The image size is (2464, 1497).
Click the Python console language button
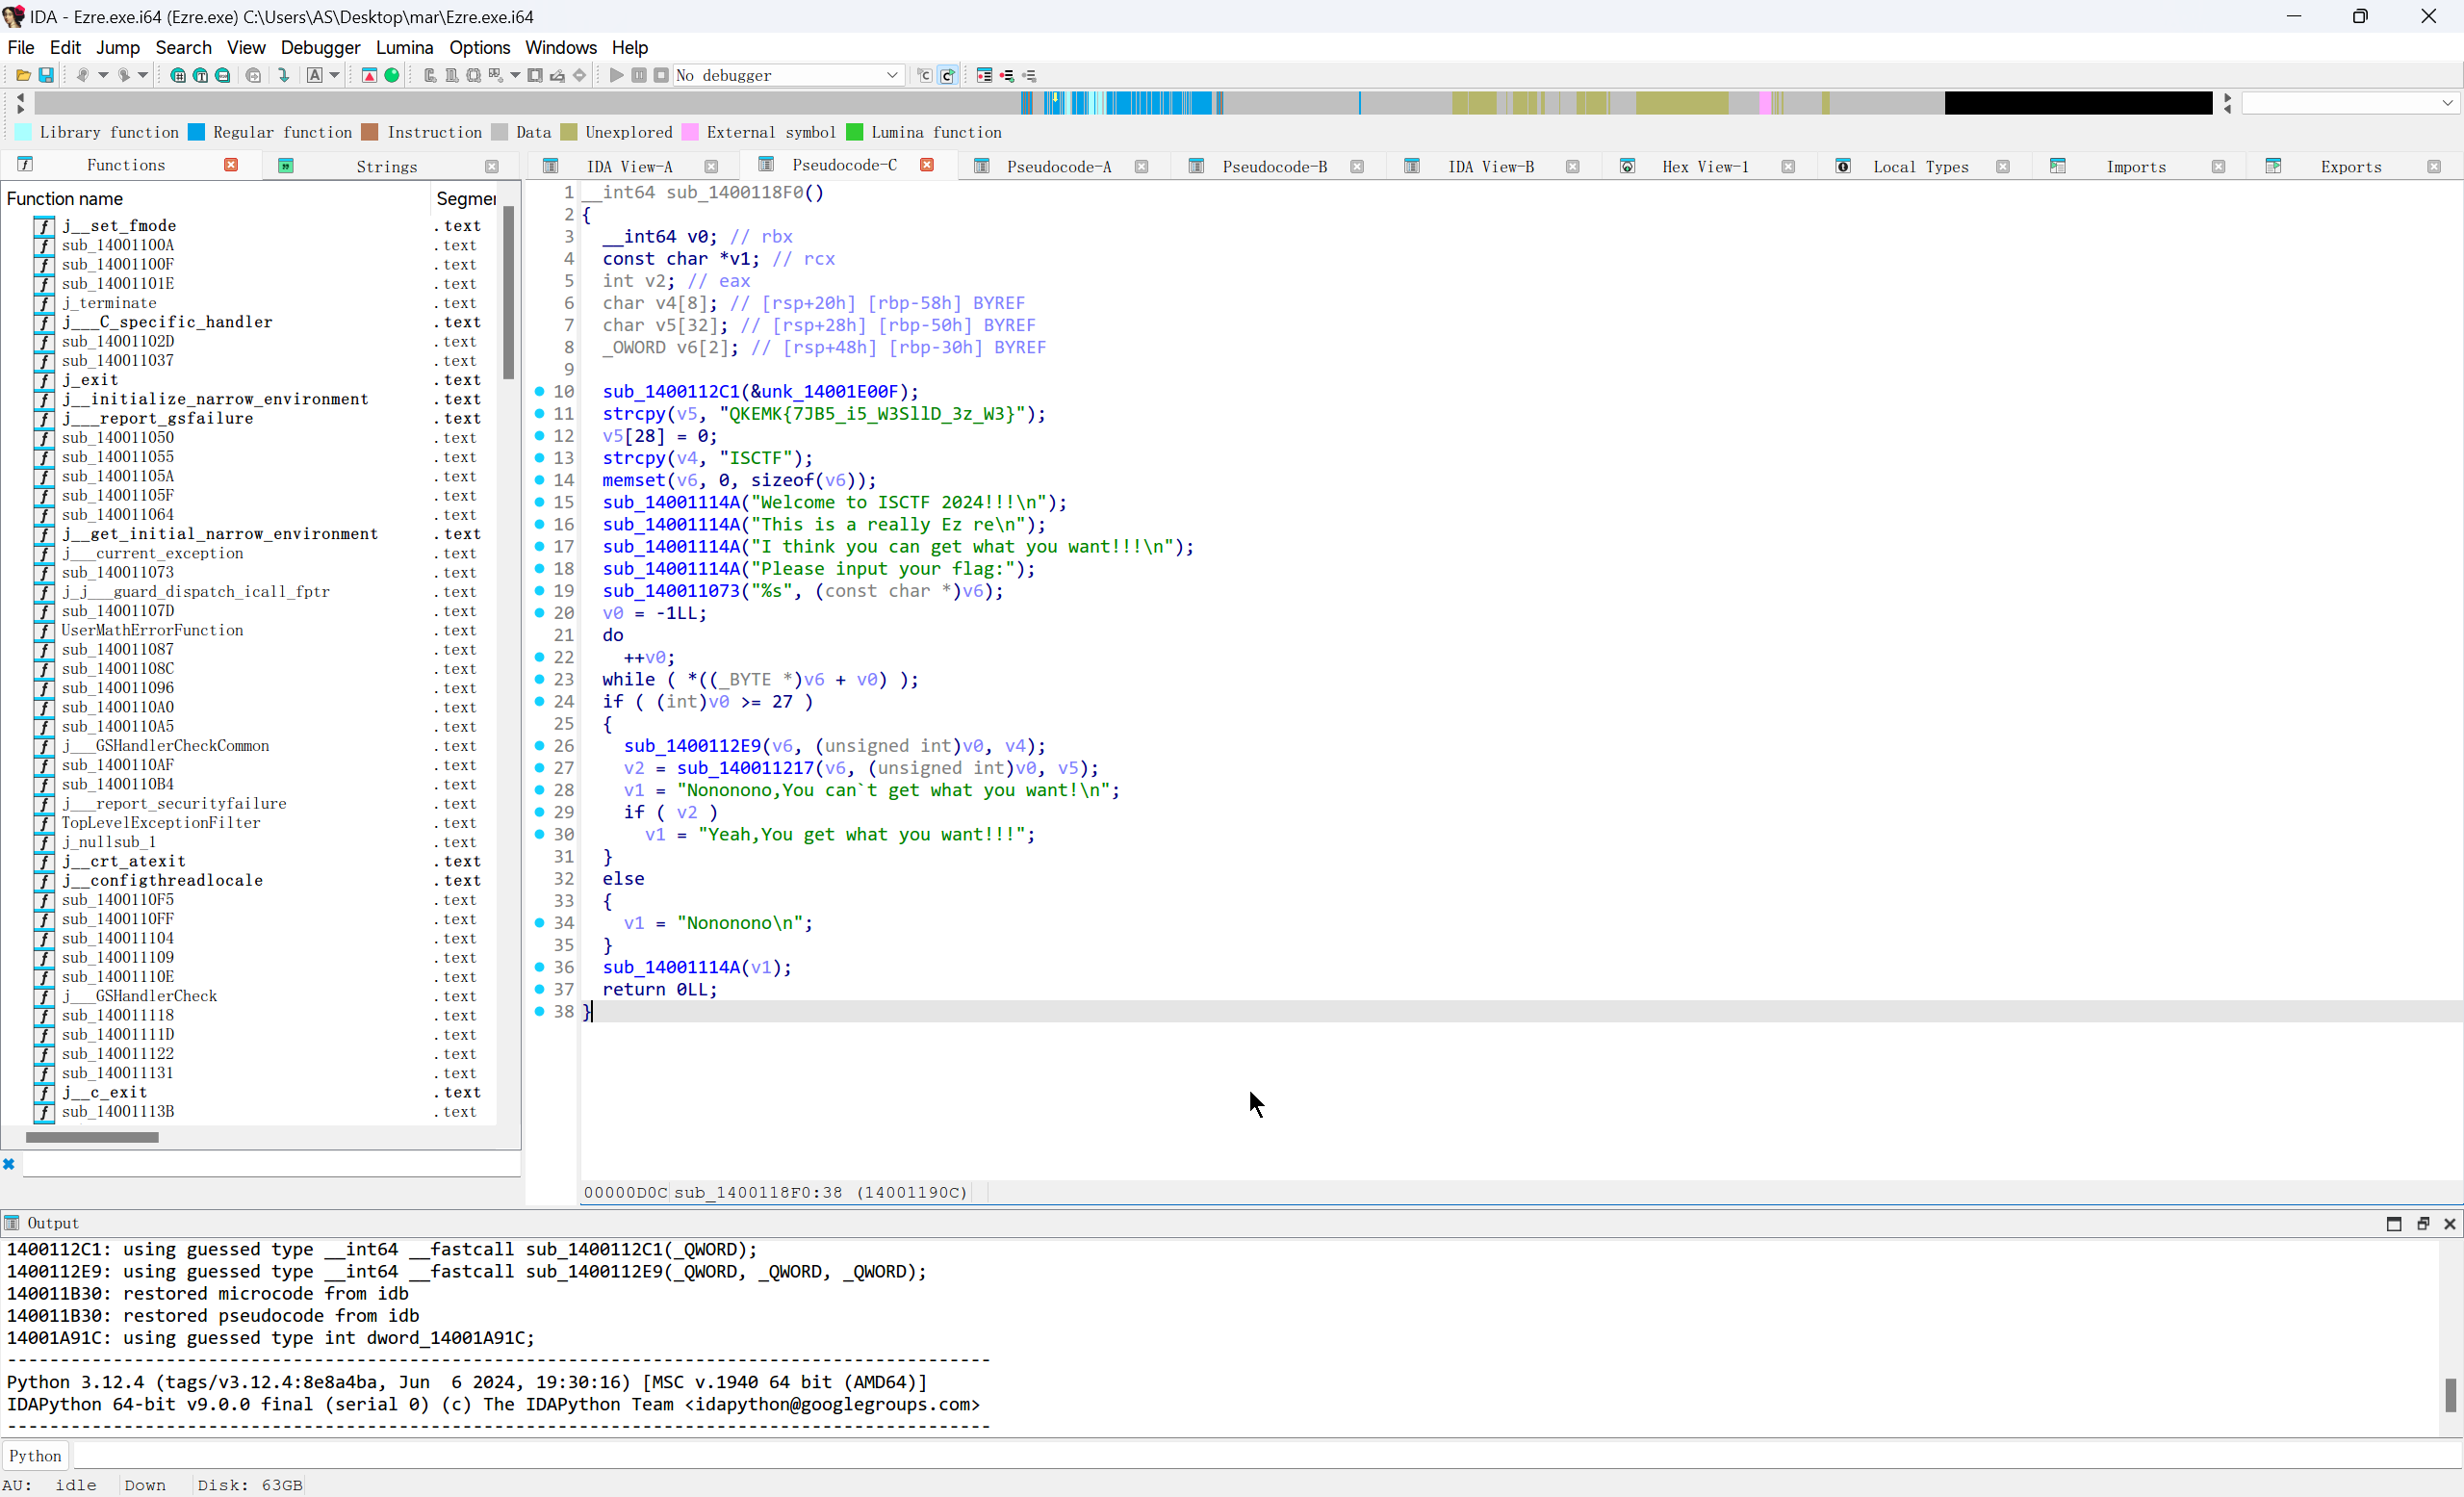point(35,1455)
